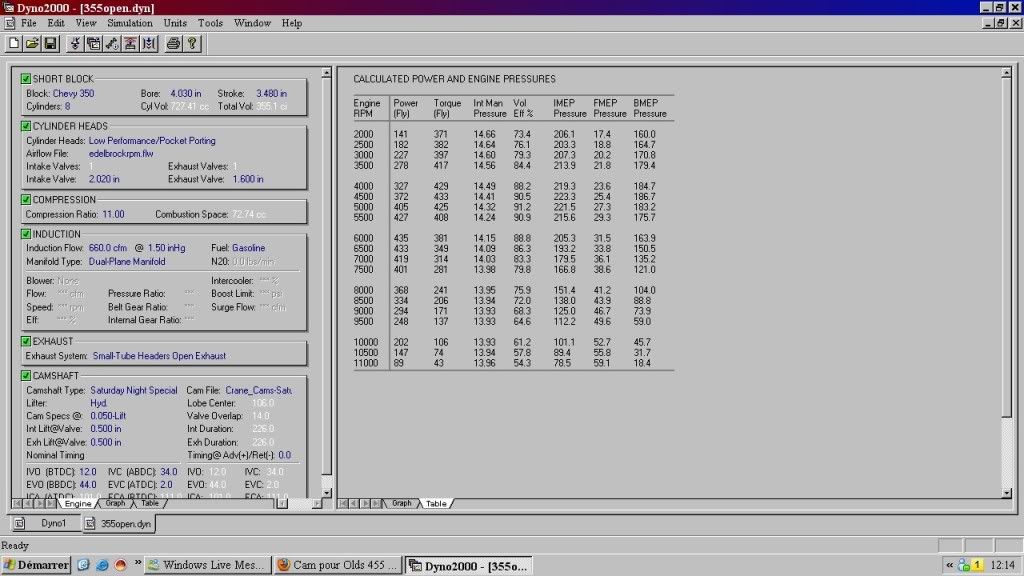The height and width of the screenshot is (576, 1024).
Task: Open the Window menu
Action: click(x=252, y=23)
